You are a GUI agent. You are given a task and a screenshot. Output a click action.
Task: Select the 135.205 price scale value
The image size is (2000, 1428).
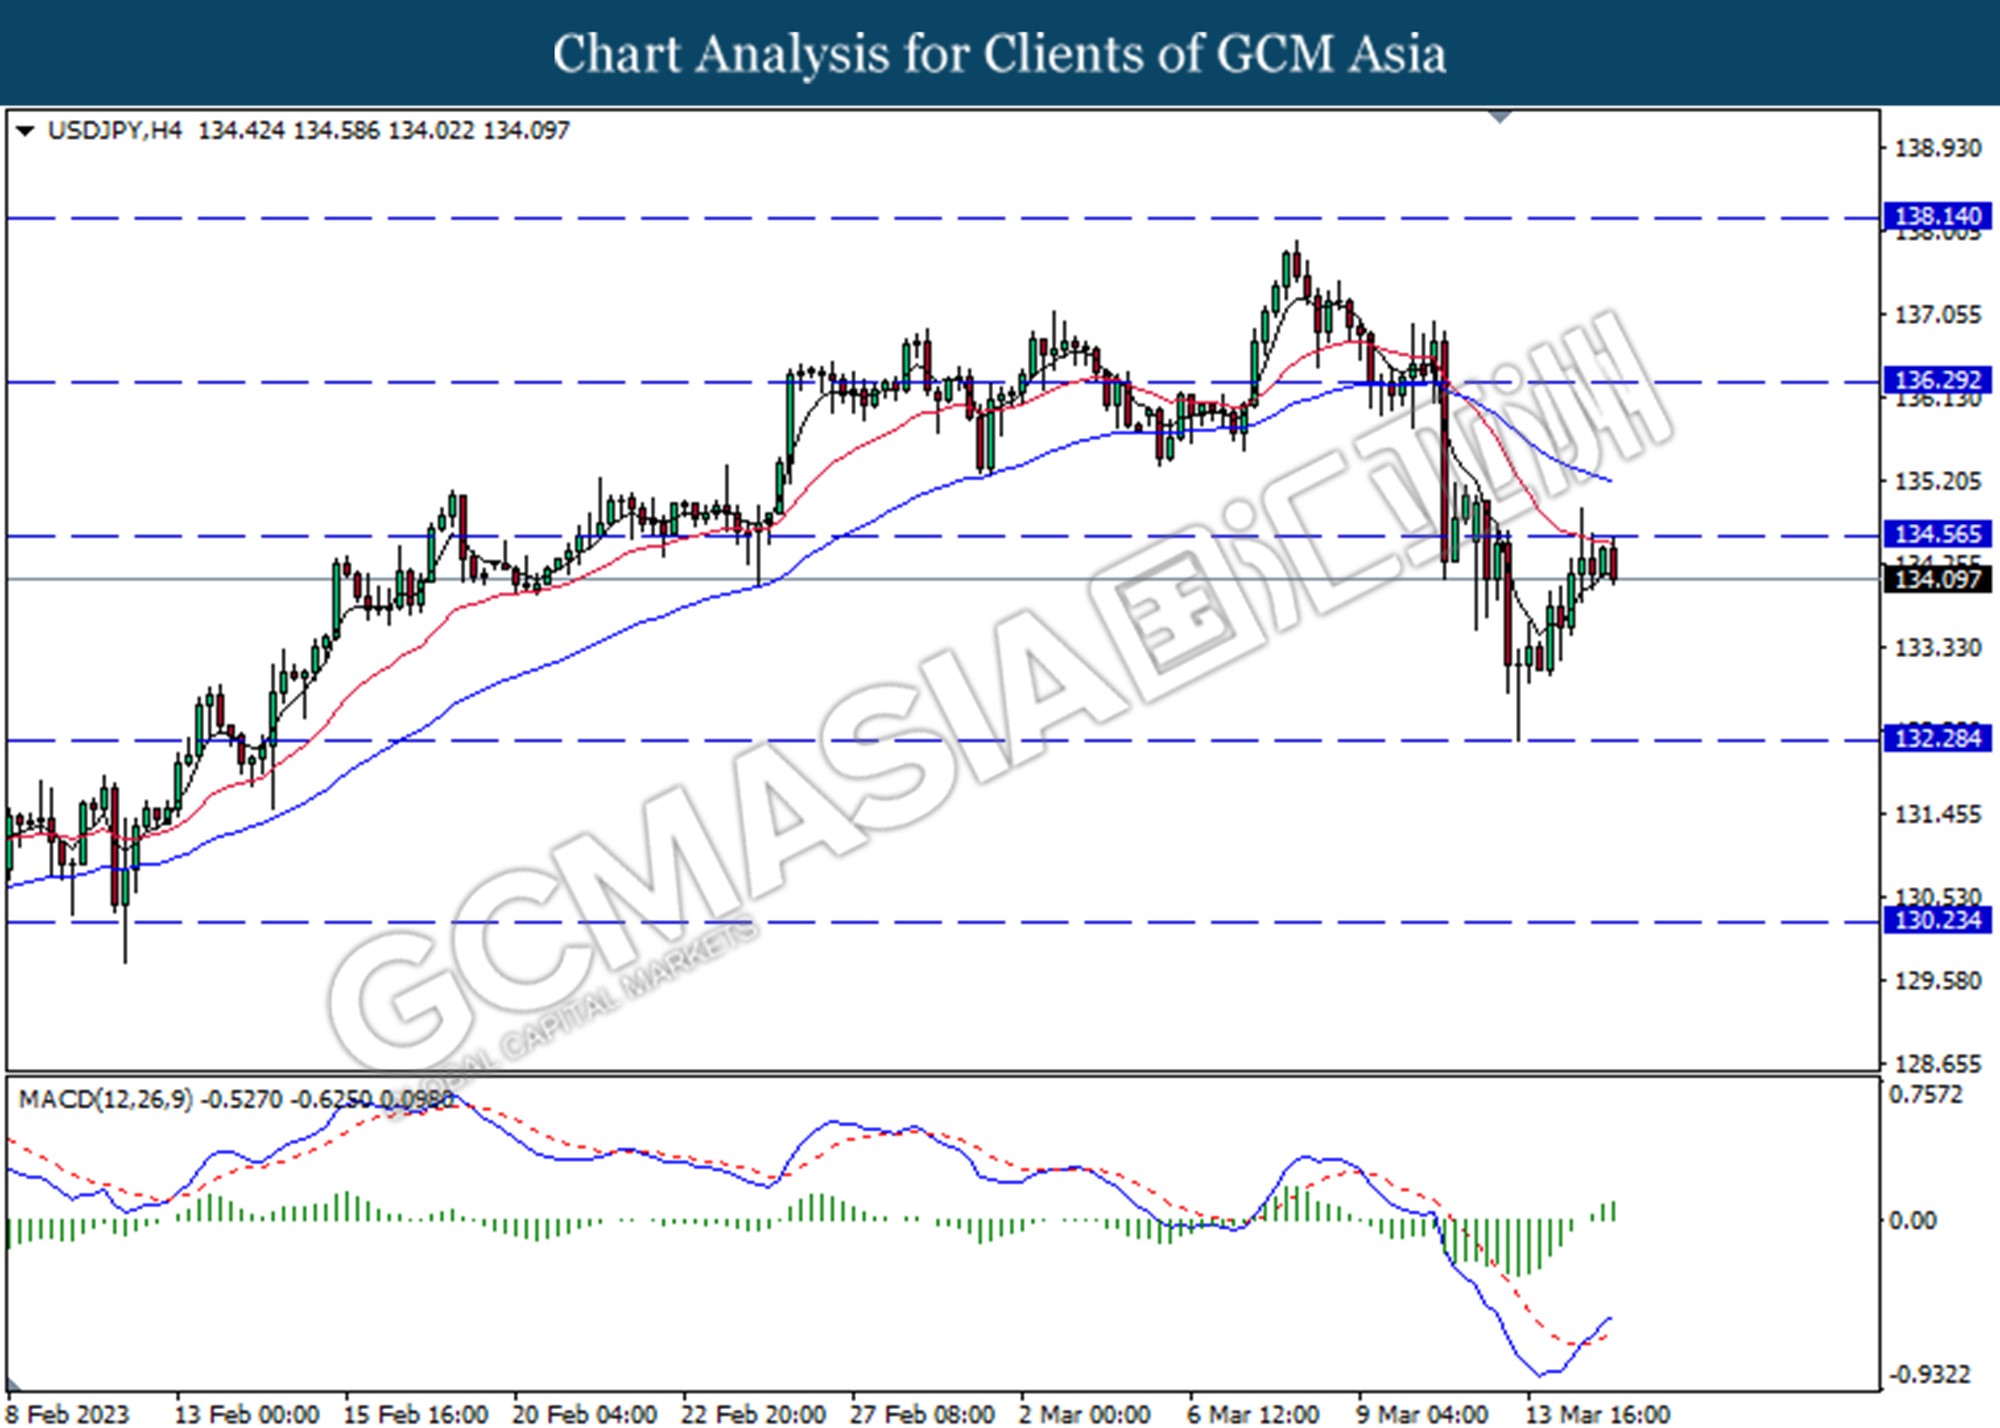tap(1938, 481)
